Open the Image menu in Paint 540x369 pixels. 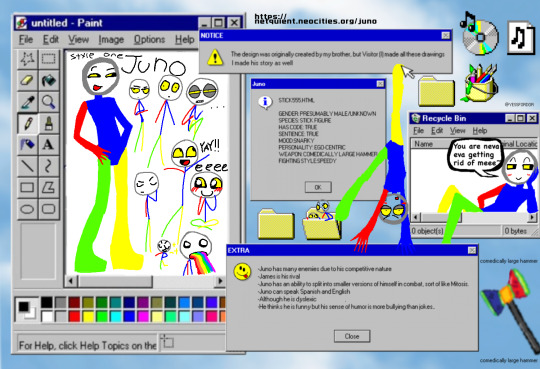point(111,40)
